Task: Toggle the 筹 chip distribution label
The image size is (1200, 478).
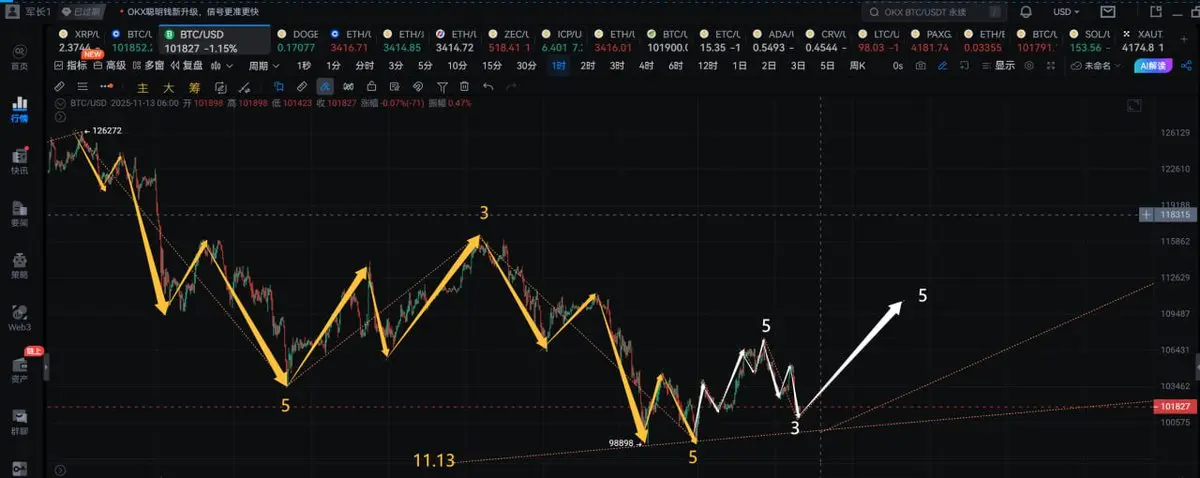Action: (195, 87)
